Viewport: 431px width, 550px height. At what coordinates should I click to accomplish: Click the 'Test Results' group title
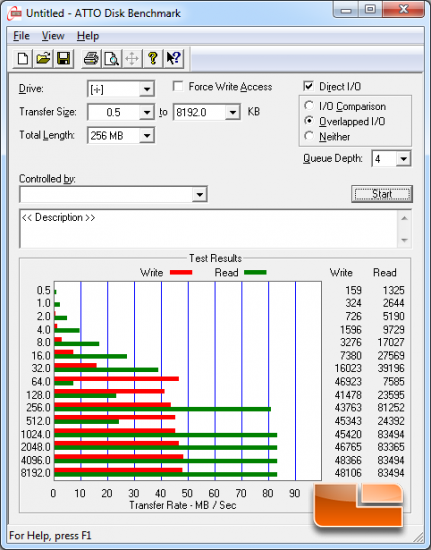click(215, 258)
